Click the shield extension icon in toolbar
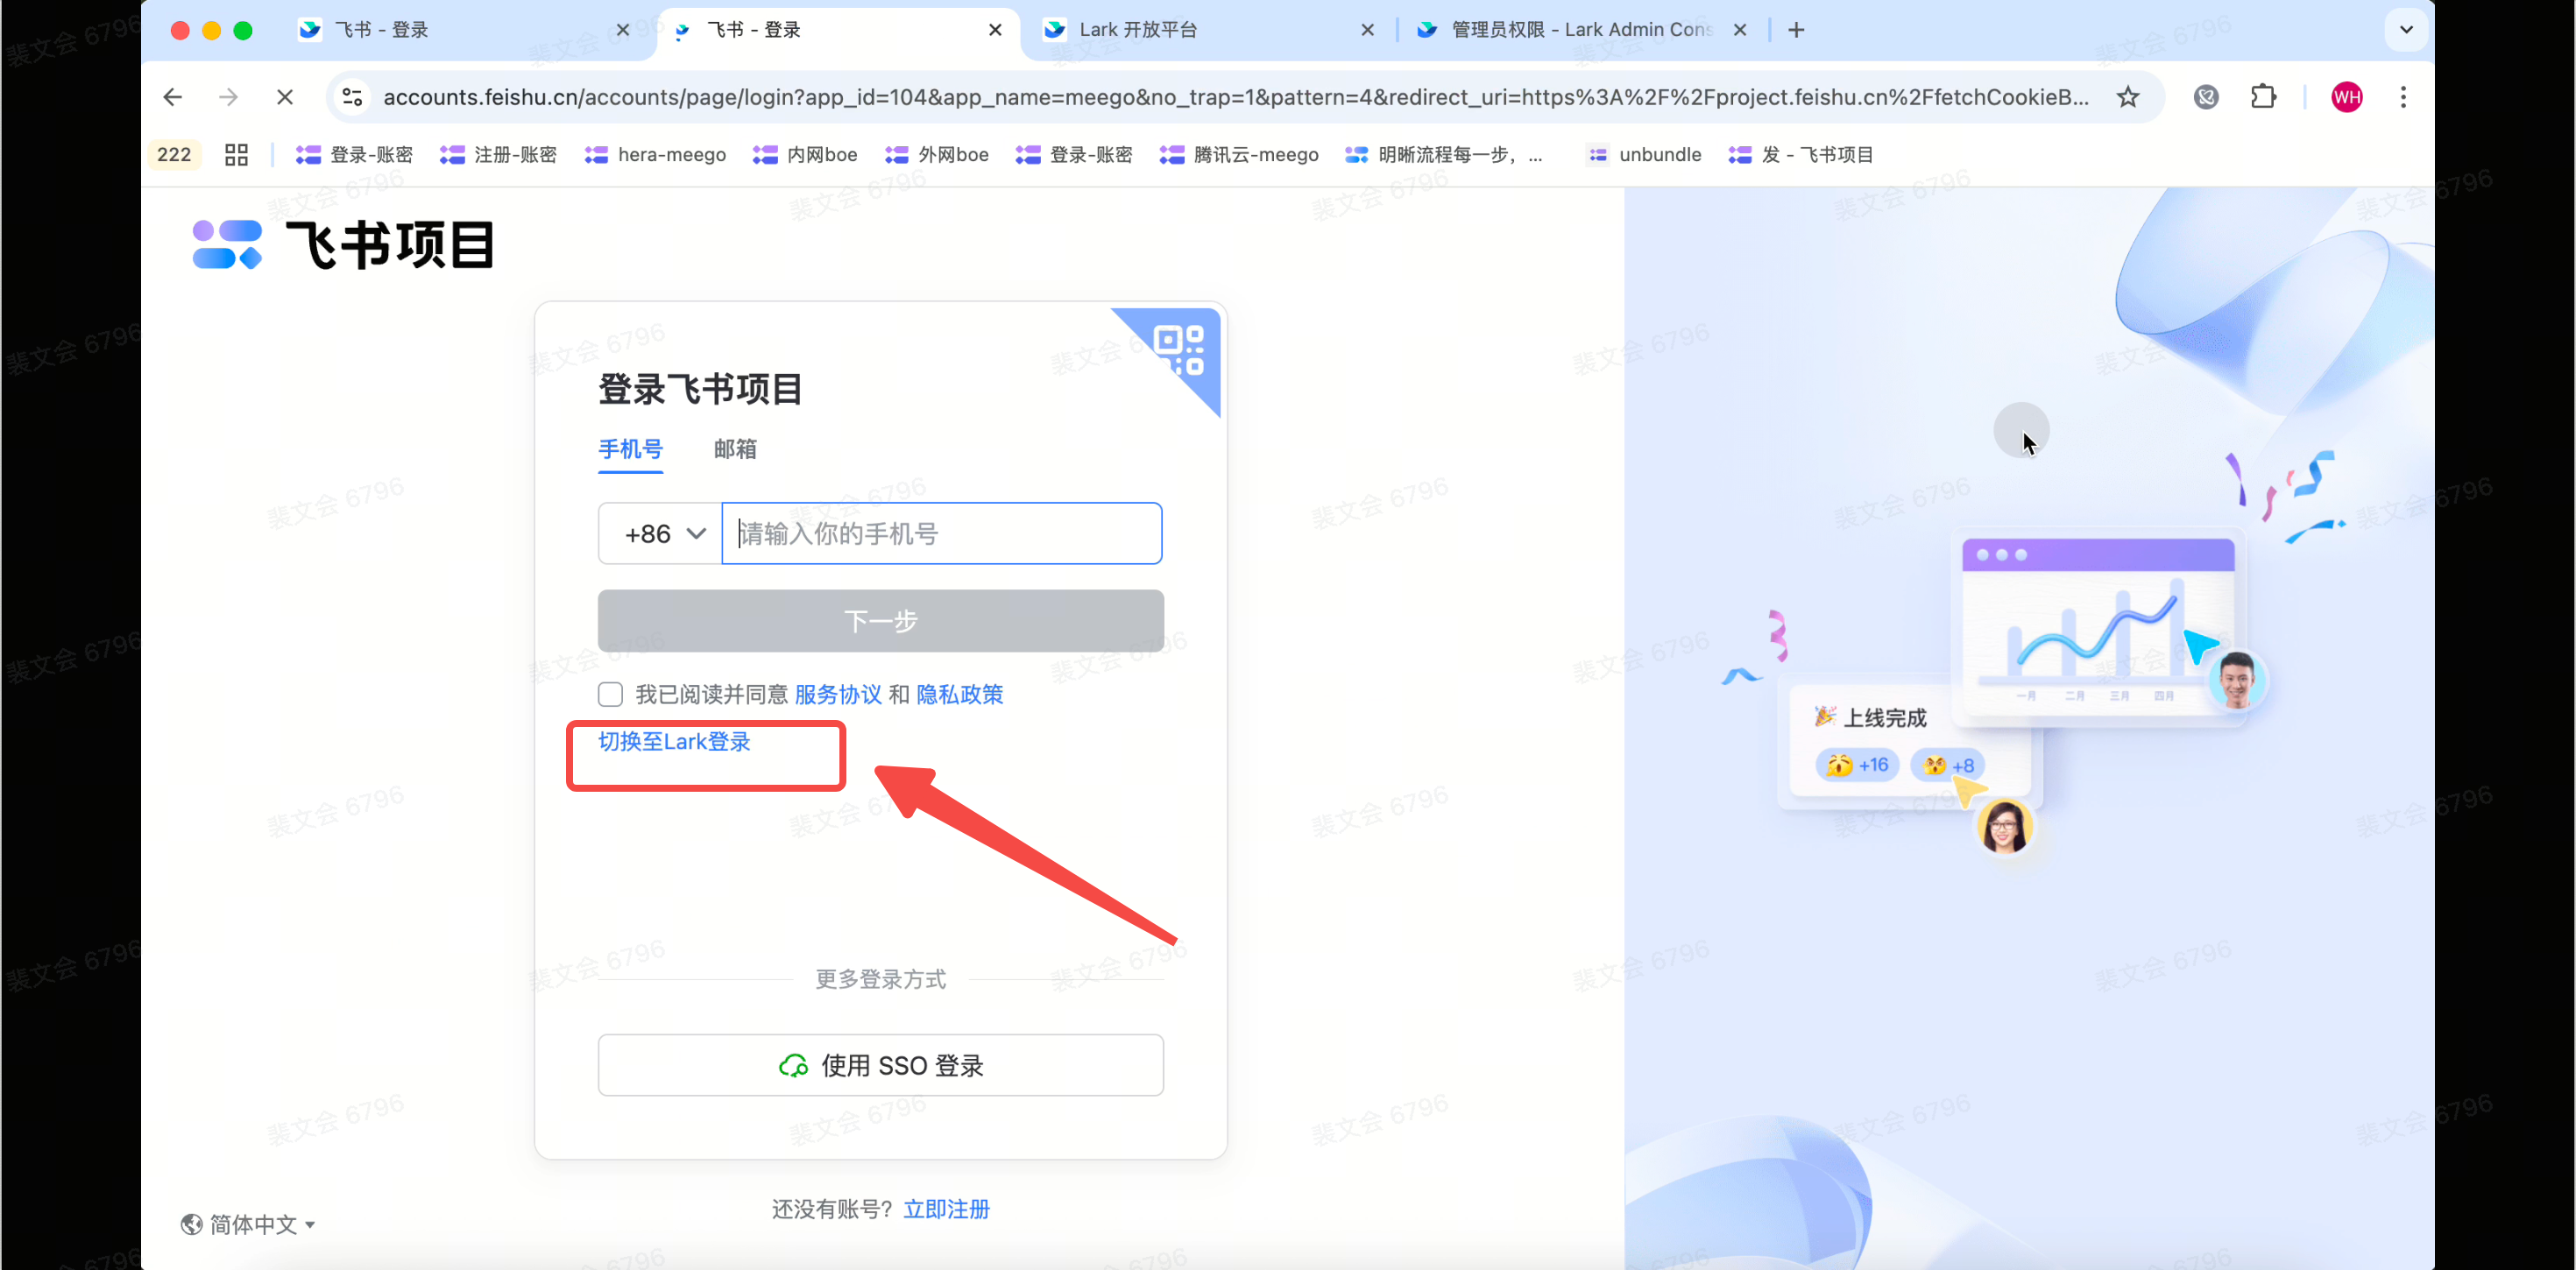The height and width of the screenshot is (1270, 2576). pos(2206,97)
